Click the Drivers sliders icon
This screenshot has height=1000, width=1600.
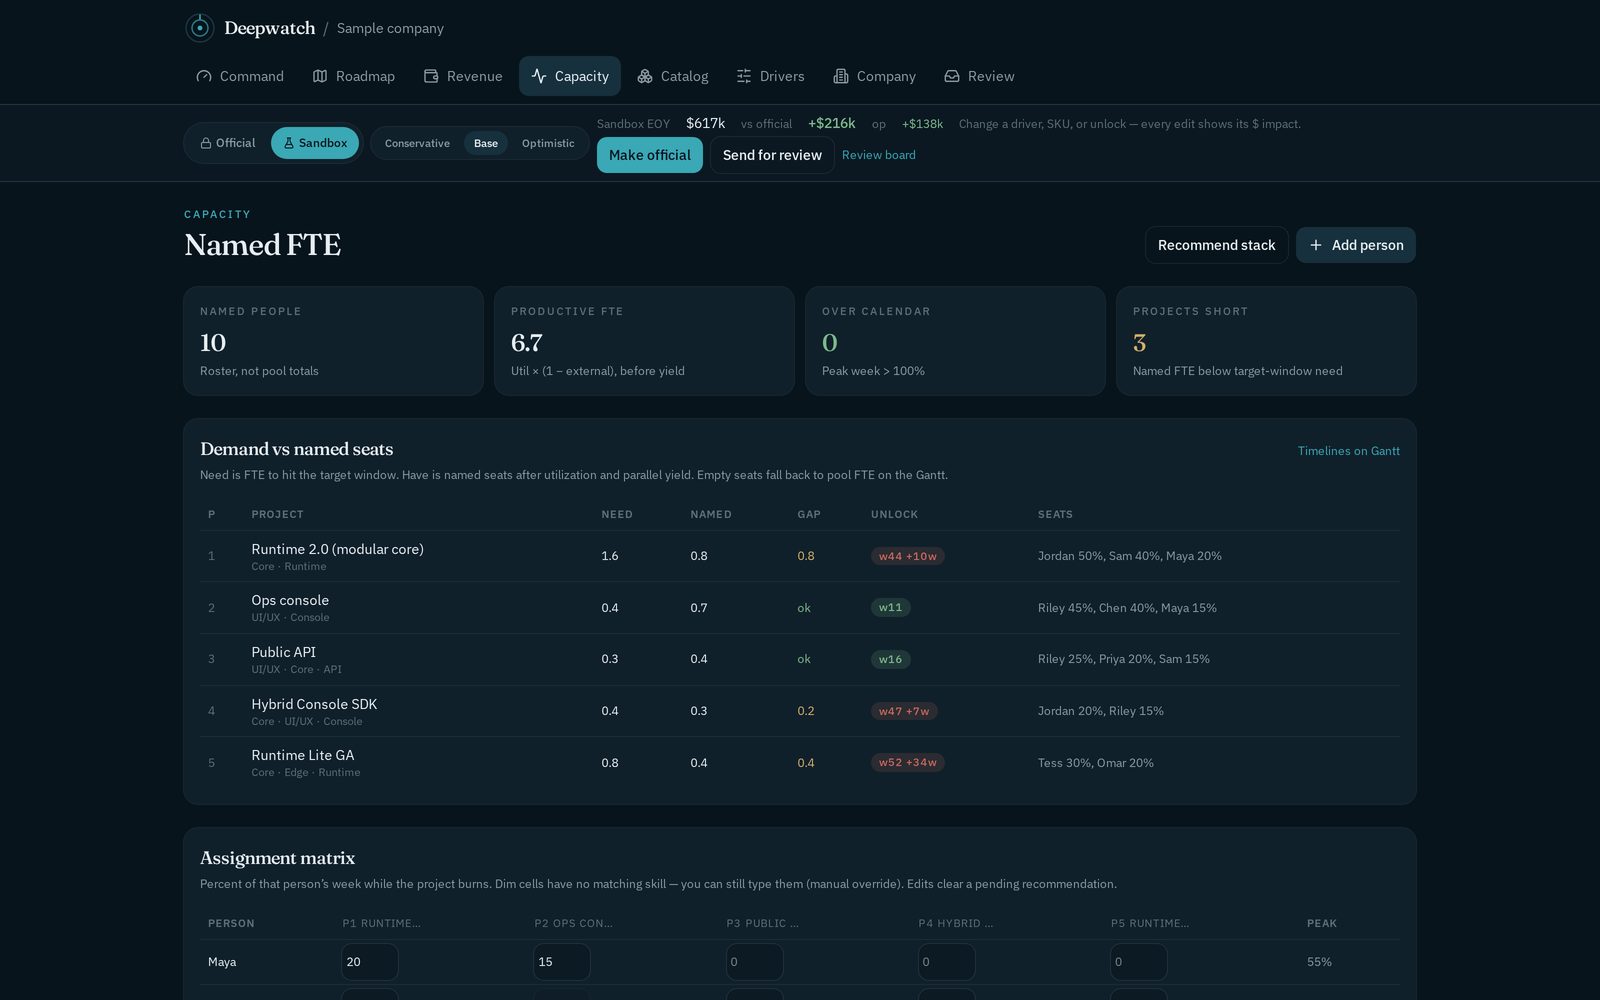pos(744,76)
